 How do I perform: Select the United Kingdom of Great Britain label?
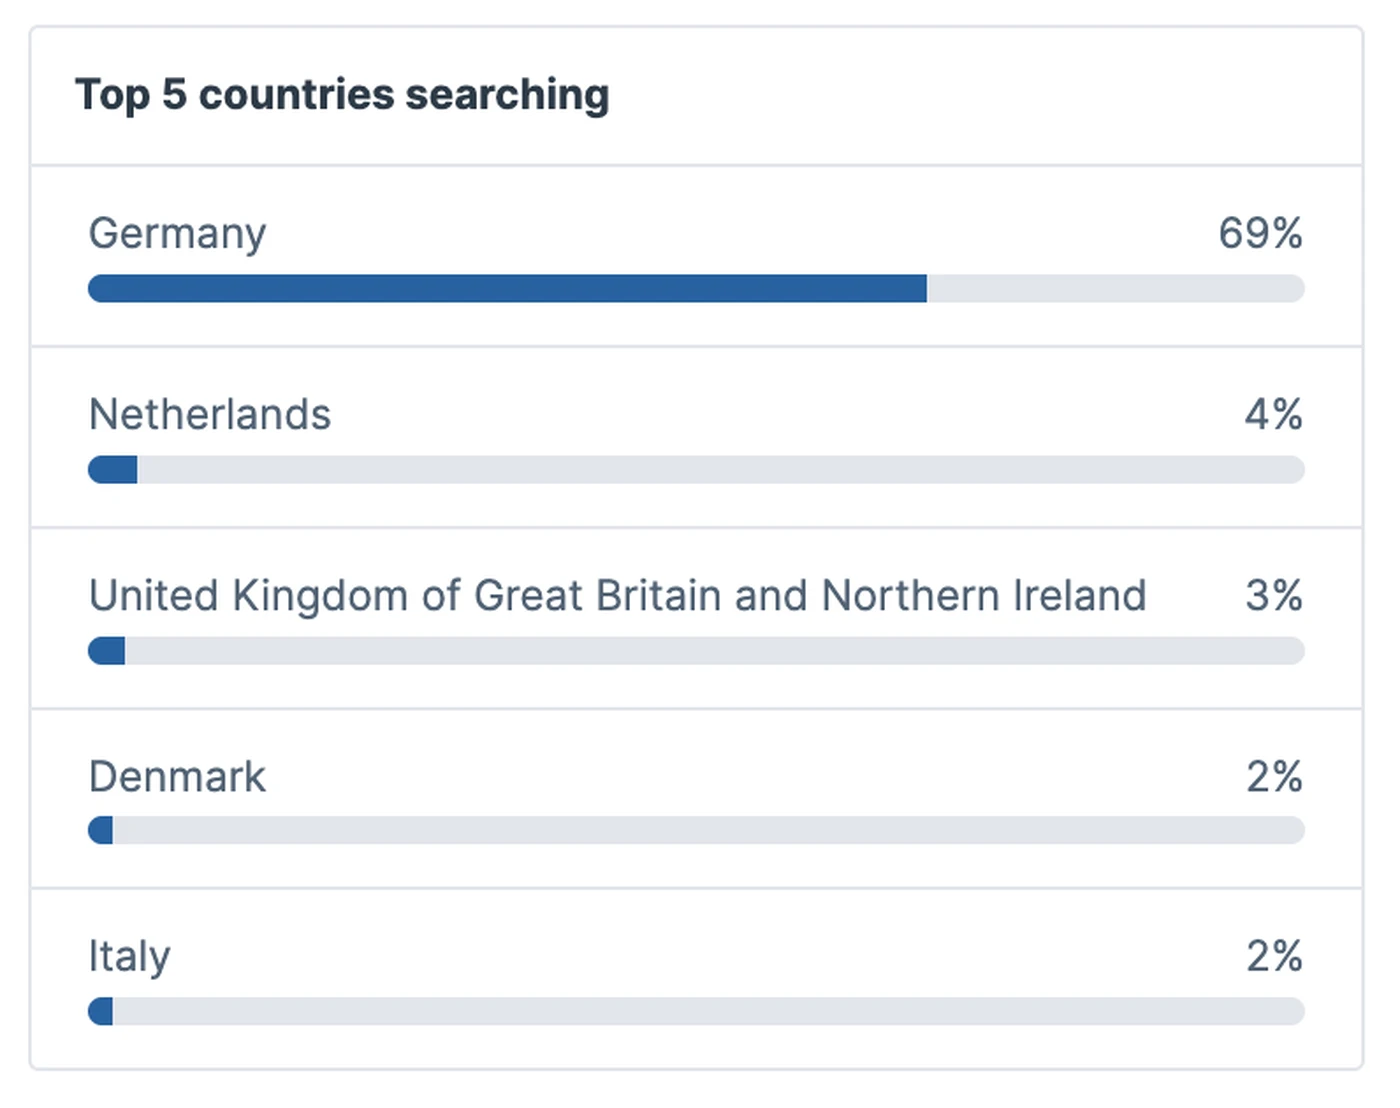coord(617,595)
